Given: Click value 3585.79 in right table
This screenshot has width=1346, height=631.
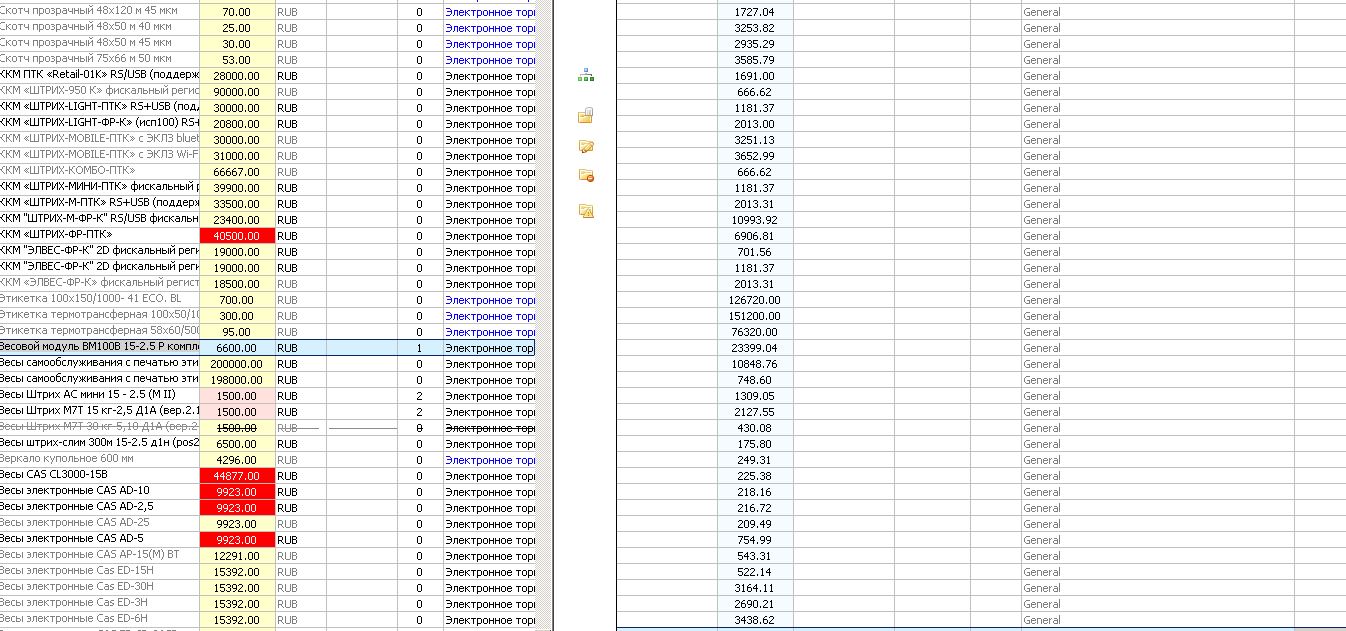Looking at the screenshot, I should [x=755, y=60].
